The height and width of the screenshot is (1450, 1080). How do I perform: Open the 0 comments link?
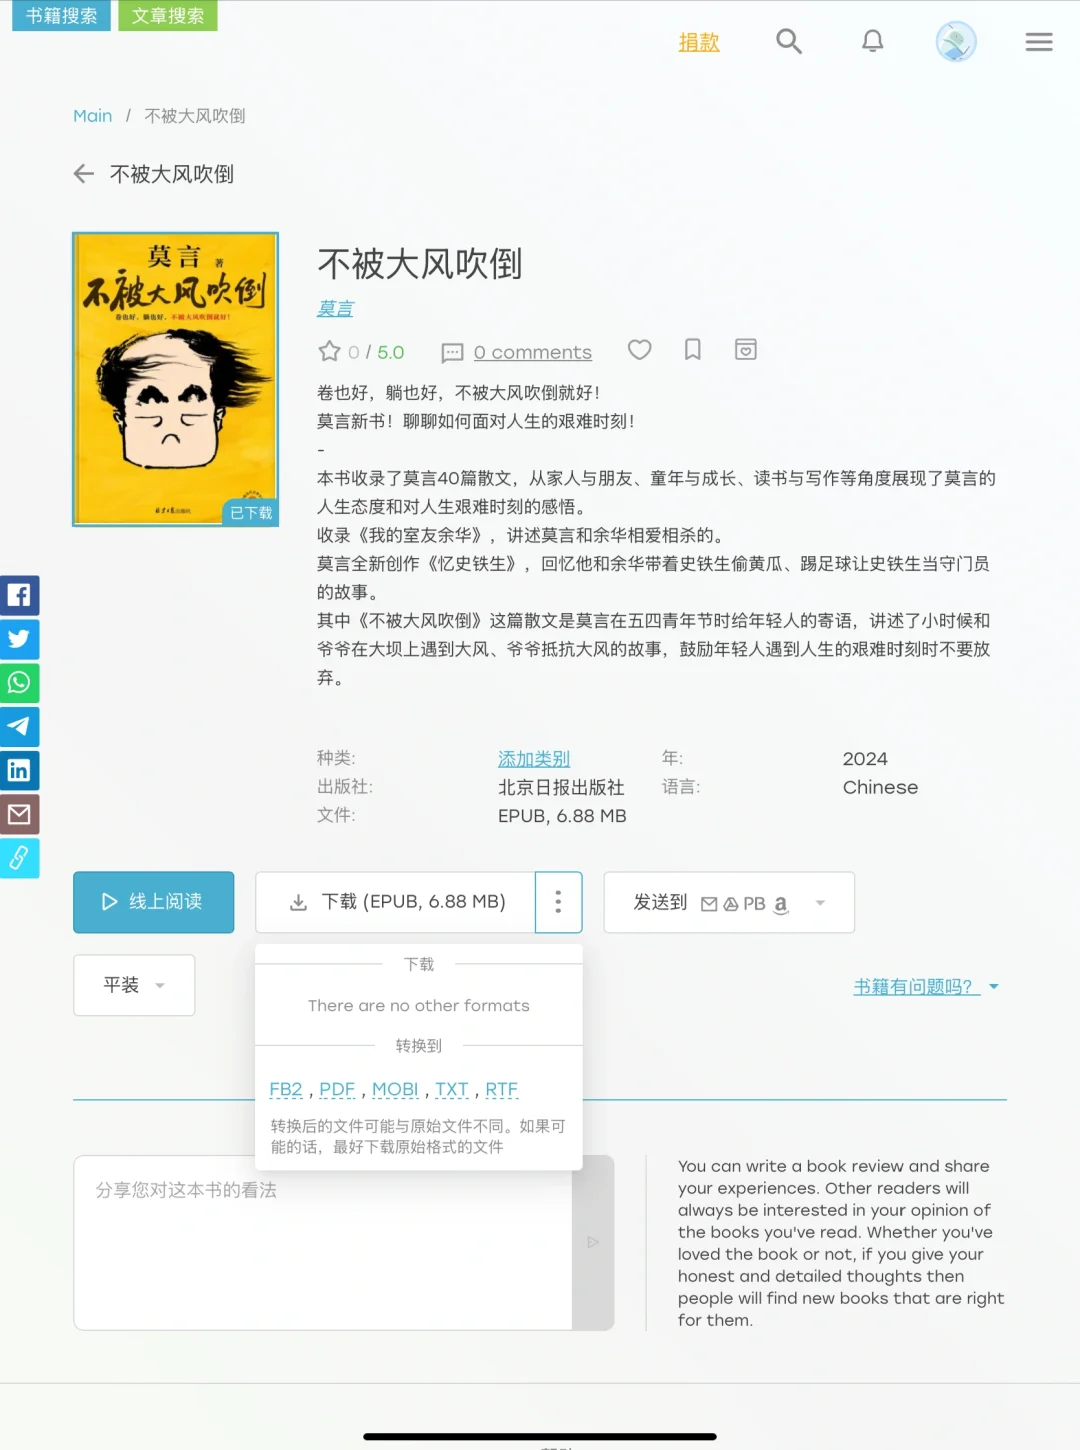(533, 352)
